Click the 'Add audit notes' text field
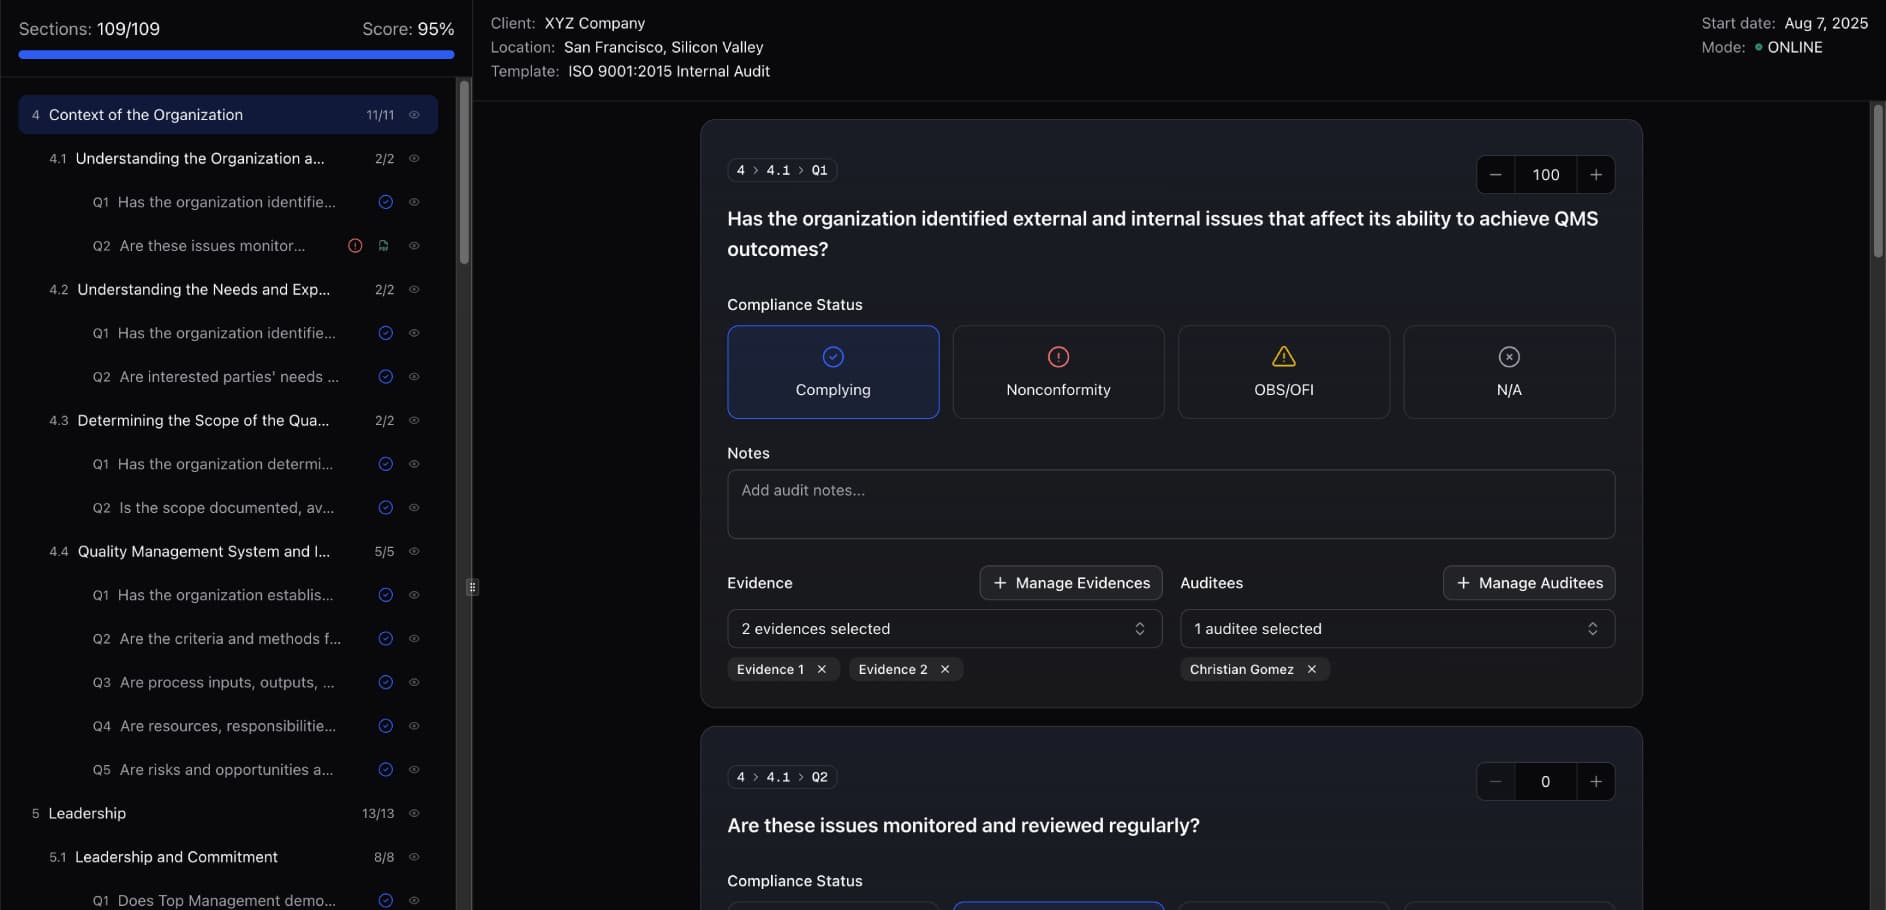 pos(1170,504)
